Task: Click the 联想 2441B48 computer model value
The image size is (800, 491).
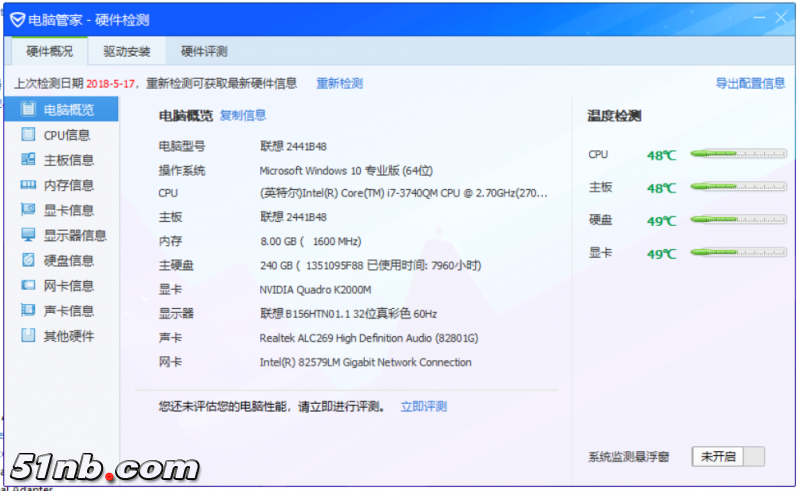Action: (x=293, y=146)
